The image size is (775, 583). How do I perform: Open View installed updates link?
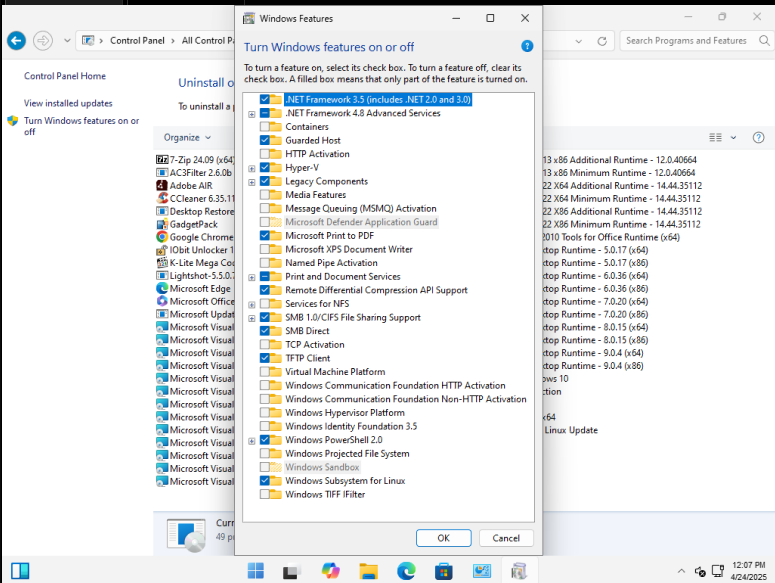tap(68, 103)
